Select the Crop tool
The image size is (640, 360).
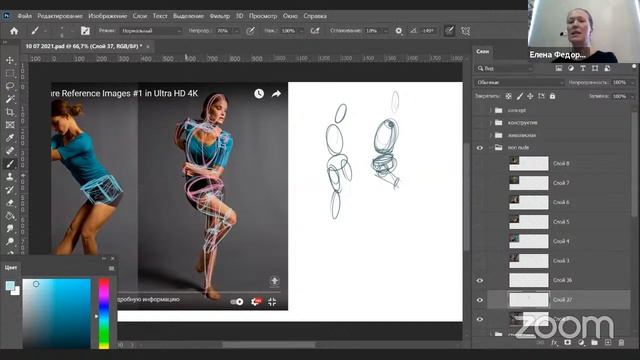10,112
